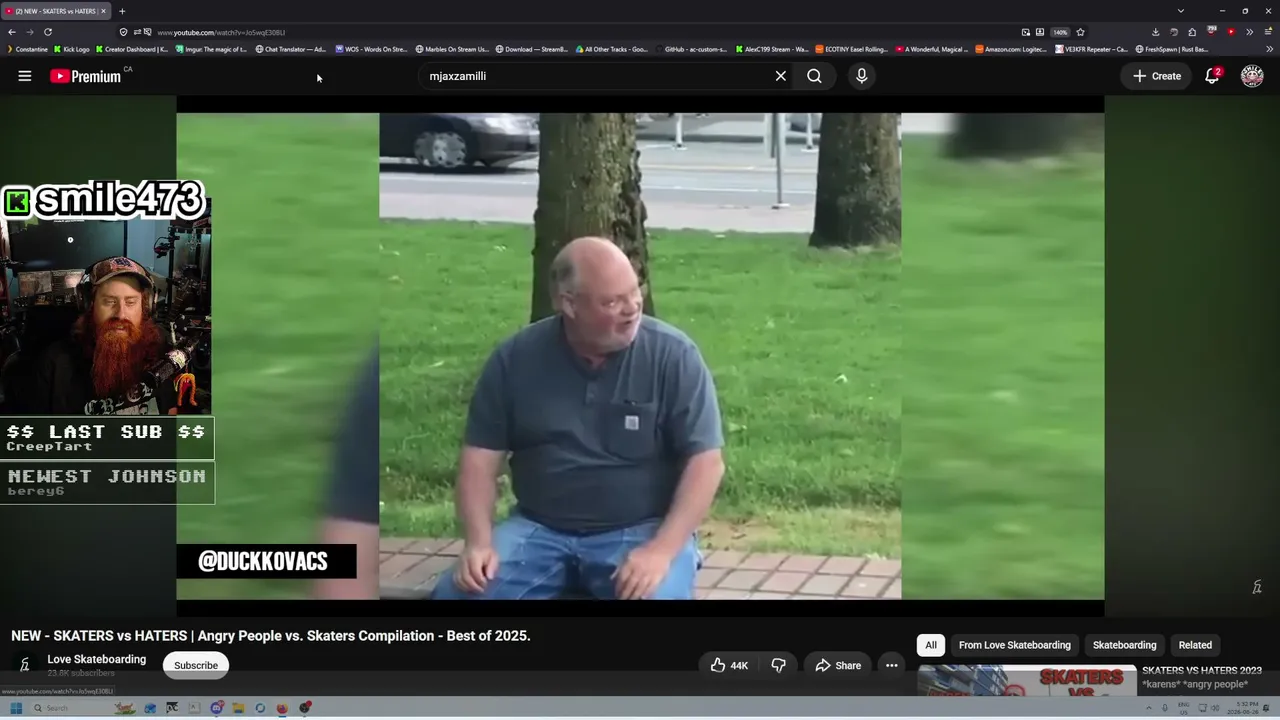The width and height of the screenshot is (1280, 720).
Task: Show more toolbar extensions chevrons
Action: click(1249, 32)
